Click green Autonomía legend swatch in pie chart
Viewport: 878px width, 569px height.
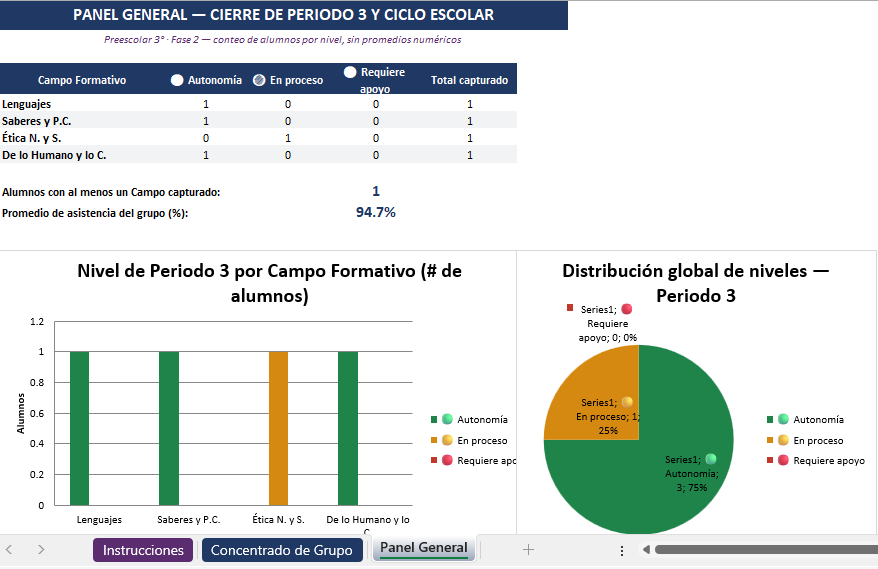[770, 419]
